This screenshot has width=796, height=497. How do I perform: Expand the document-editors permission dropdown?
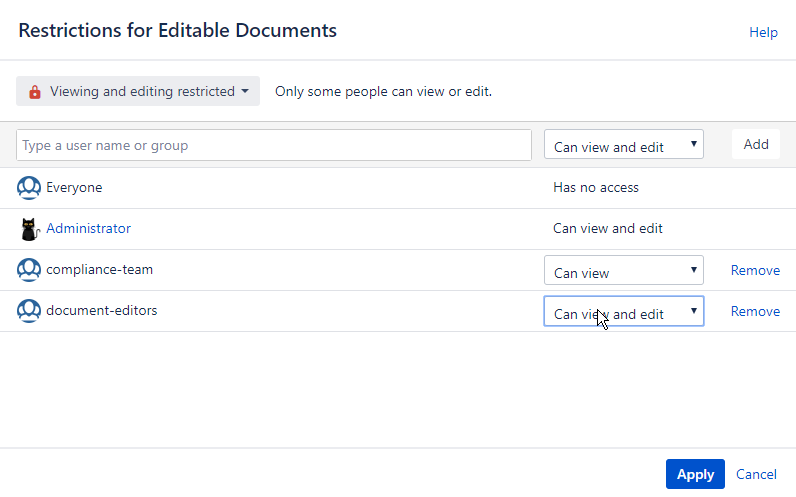[x=623, y=312]
